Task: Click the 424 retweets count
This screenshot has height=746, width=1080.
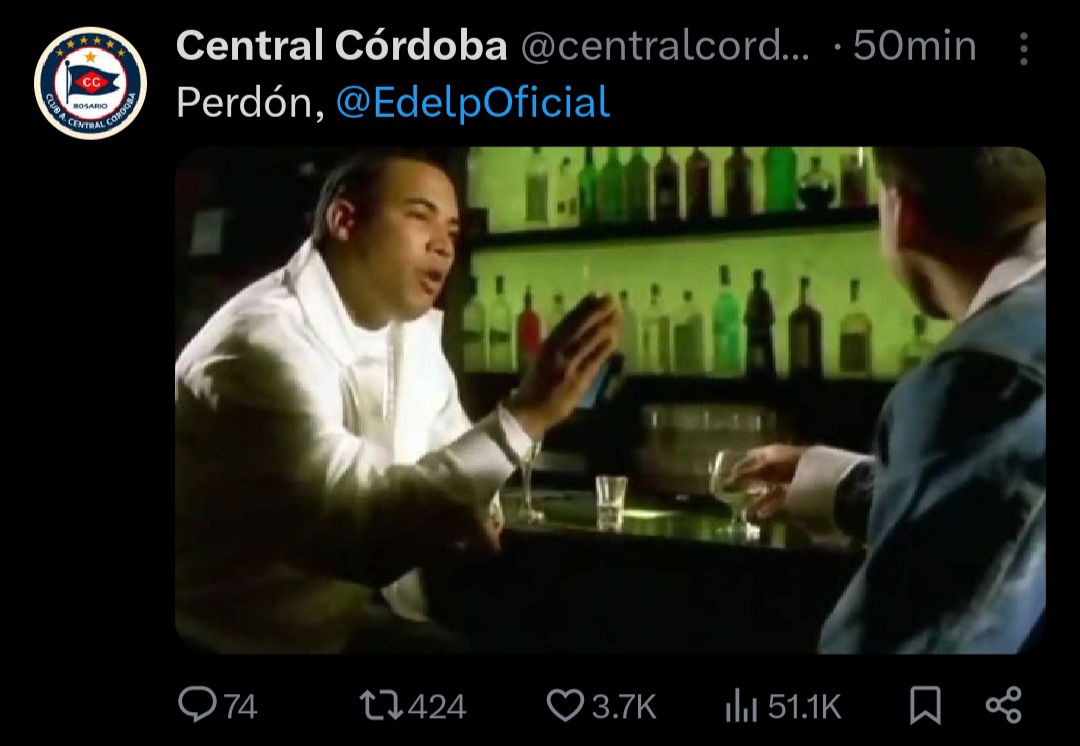Action: (437, 707)
